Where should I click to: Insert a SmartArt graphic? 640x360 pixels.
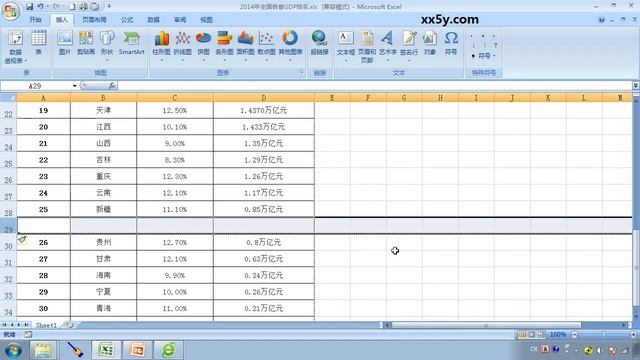pyautogui.click(x=131, y=43)
